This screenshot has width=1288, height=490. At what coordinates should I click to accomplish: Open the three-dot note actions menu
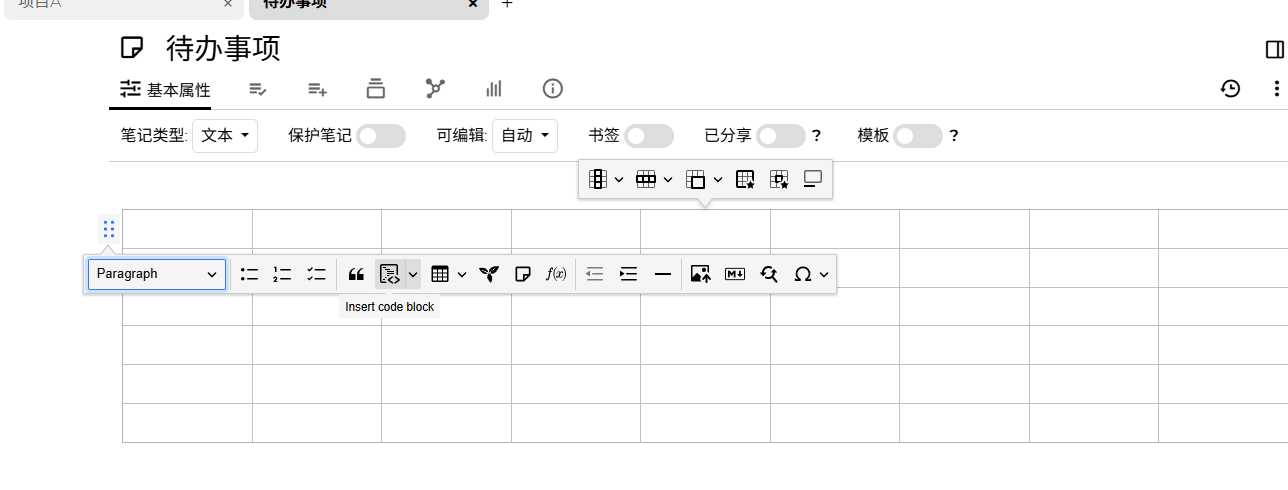tap(1277, 89)
